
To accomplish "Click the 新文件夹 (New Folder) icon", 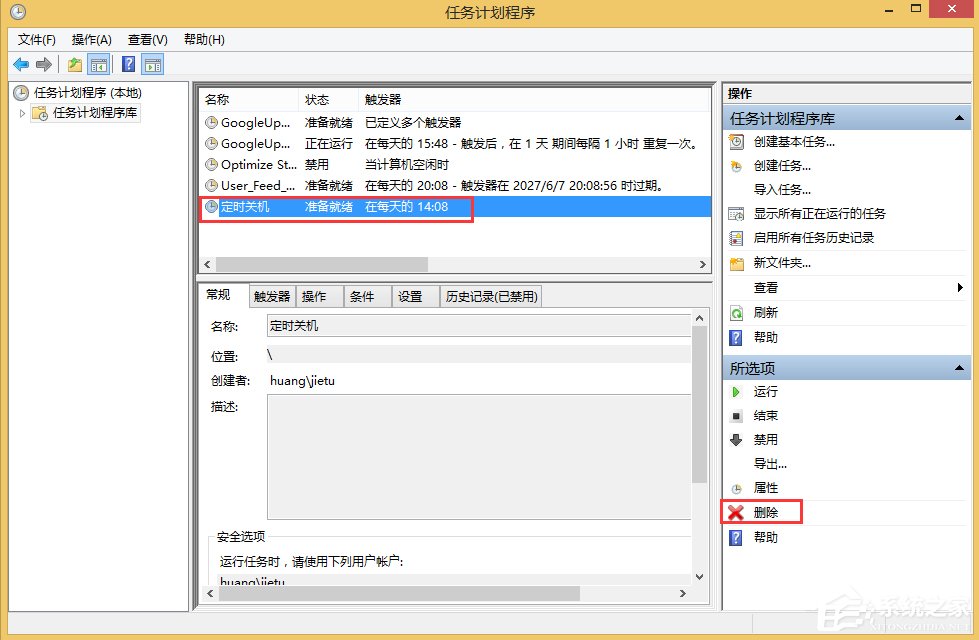I will (x=737, y=262).
